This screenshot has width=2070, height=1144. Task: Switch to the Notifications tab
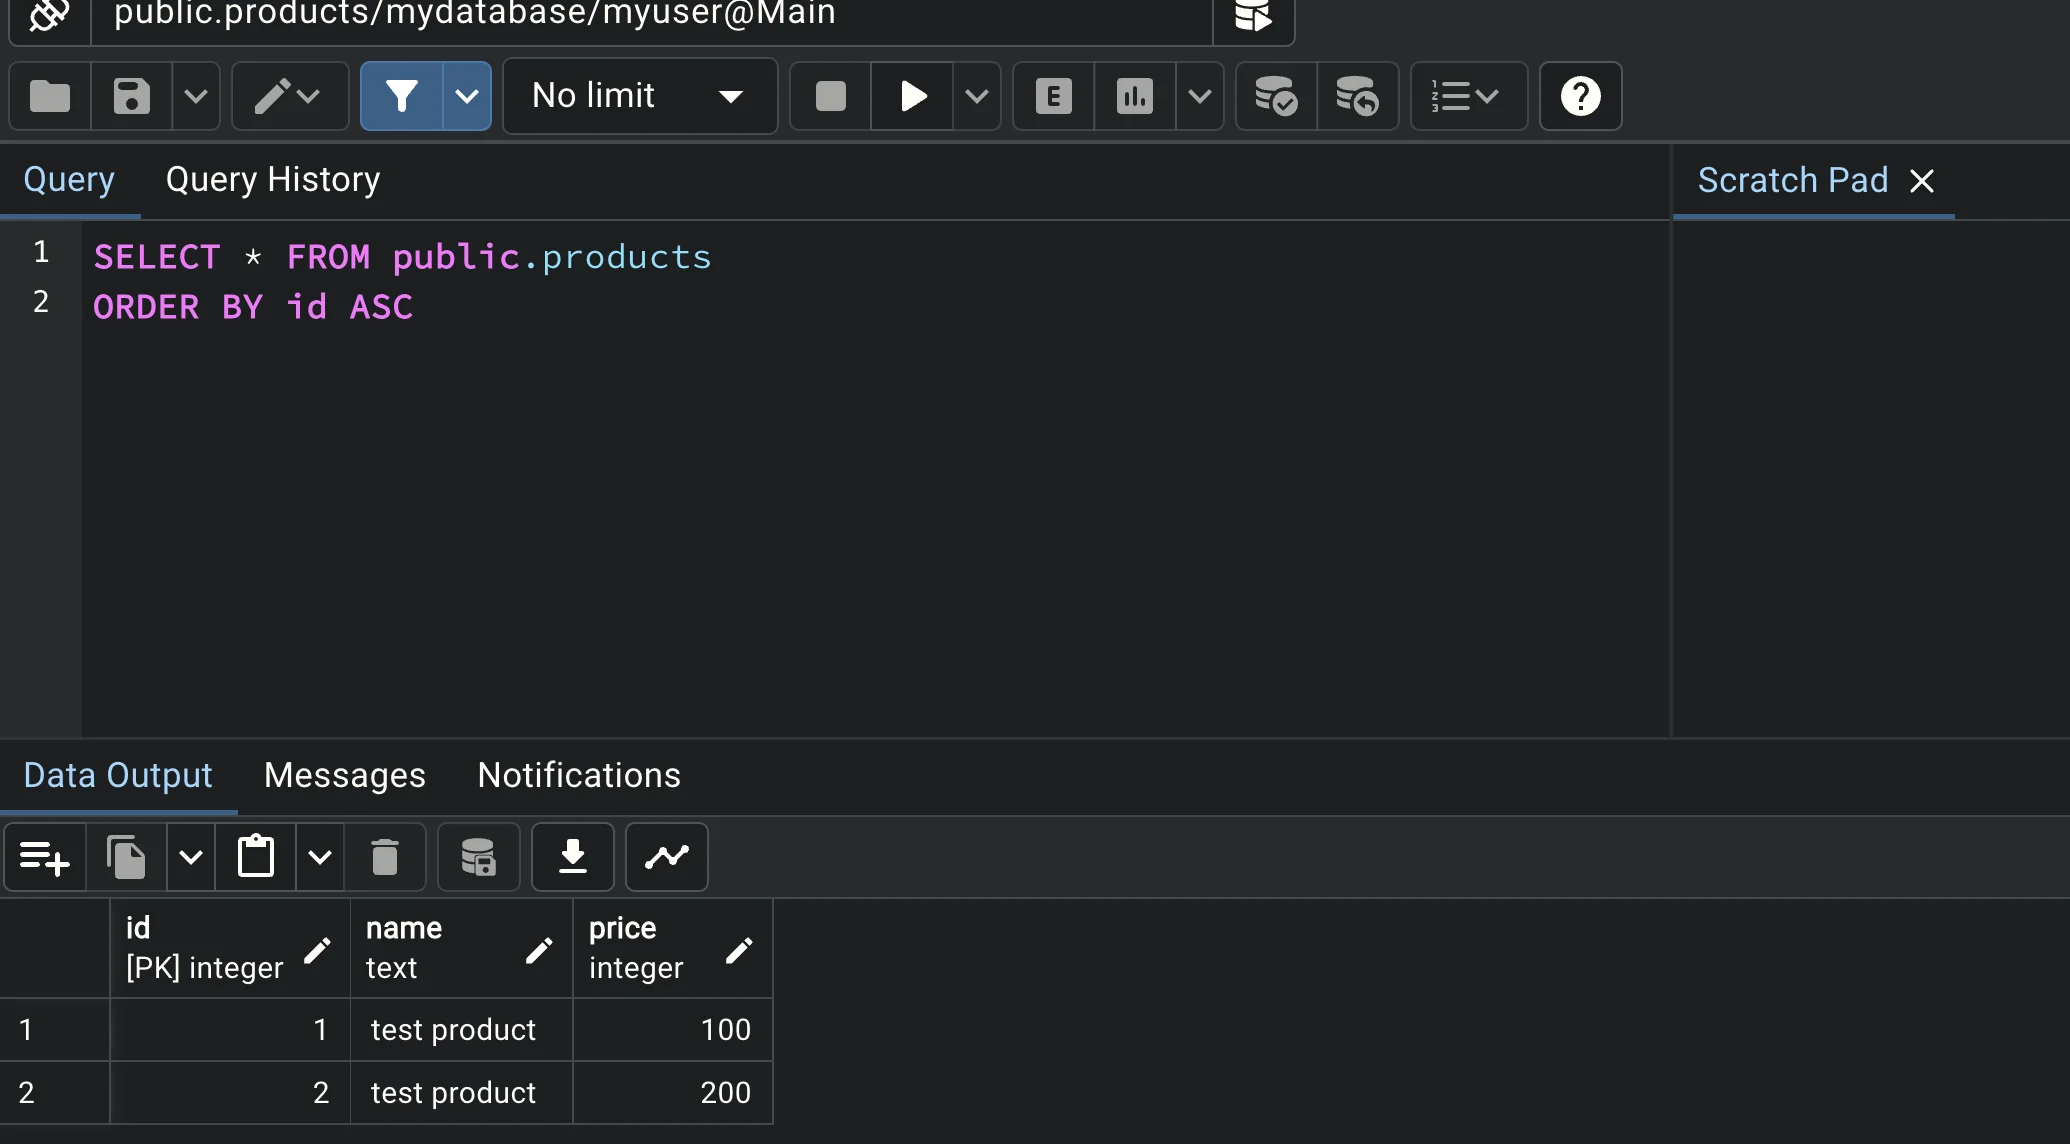coord(579,776)
